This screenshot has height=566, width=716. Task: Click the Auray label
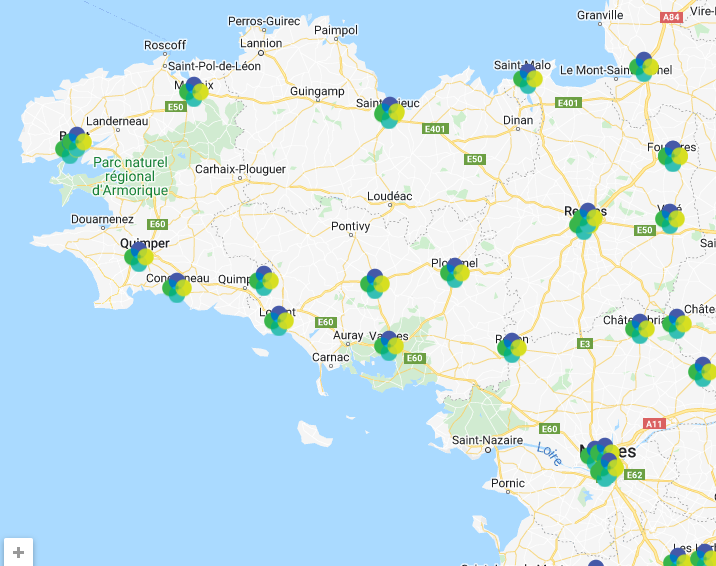tap(348, 335)
